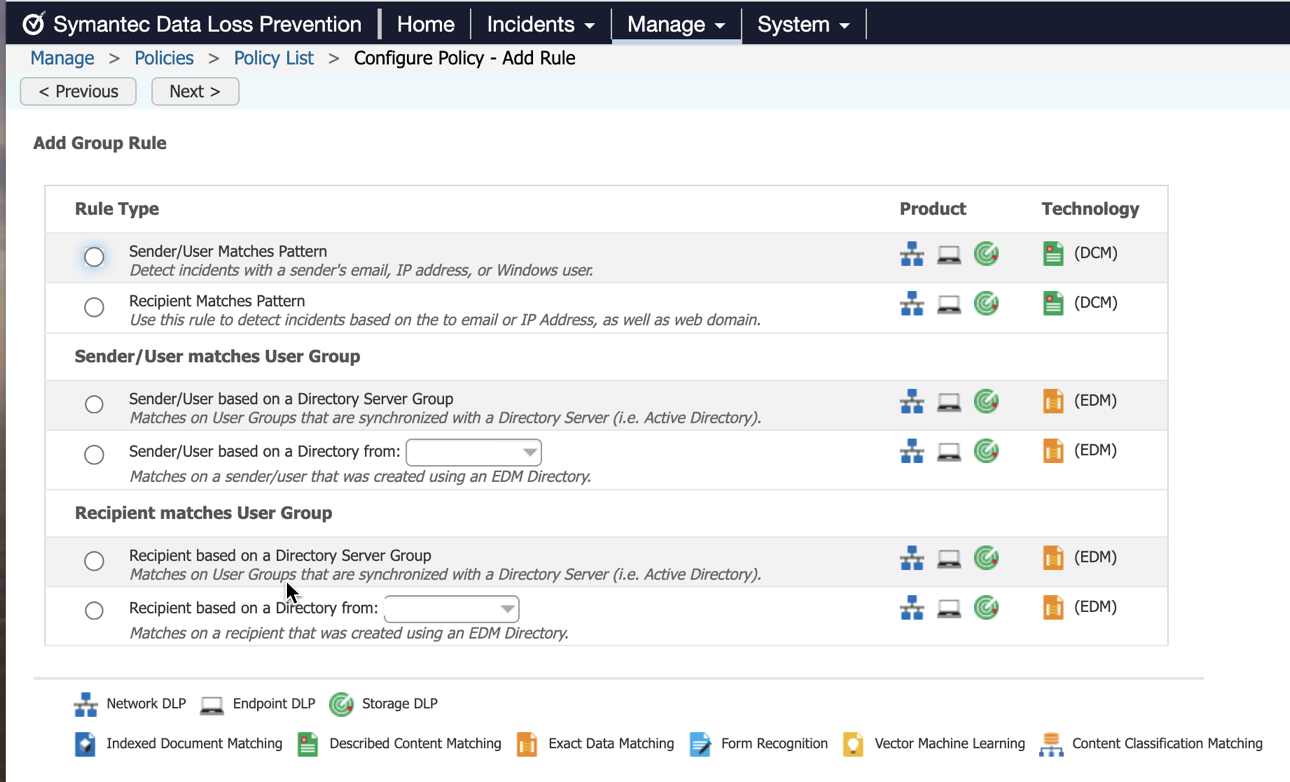Click DCM technology icon for Sender/User Matches Pattern
The height and width of the screenshot is (782, 1290).
(1053, 254)
